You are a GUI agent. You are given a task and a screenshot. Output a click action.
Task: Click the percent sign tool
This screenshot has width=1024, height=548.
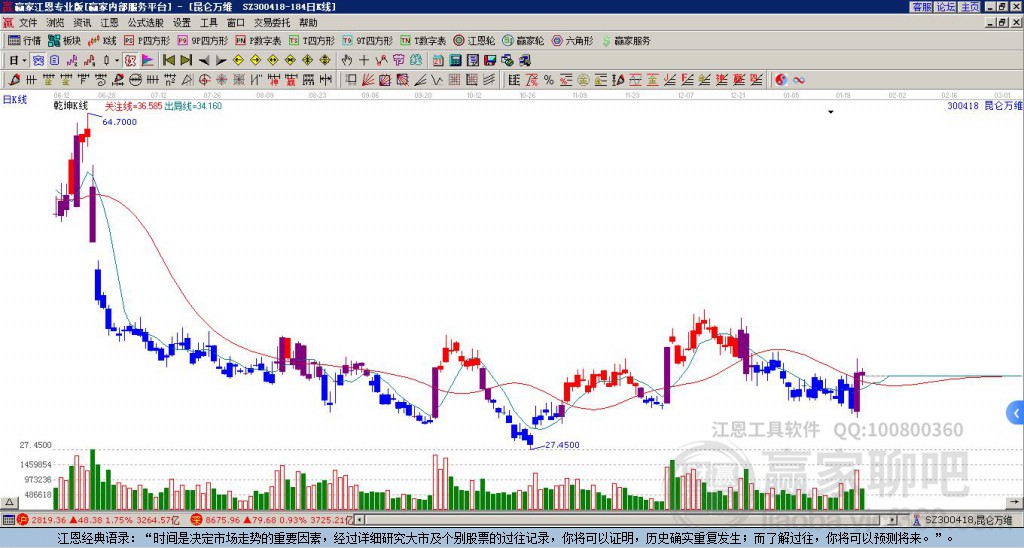coord(548,80)
